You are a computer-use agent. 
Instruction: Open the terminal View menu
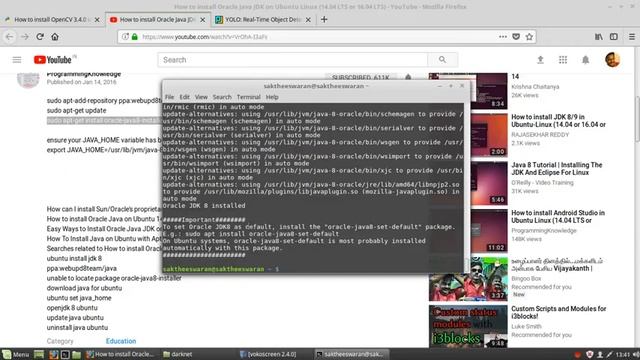click(x=201, y=97)
